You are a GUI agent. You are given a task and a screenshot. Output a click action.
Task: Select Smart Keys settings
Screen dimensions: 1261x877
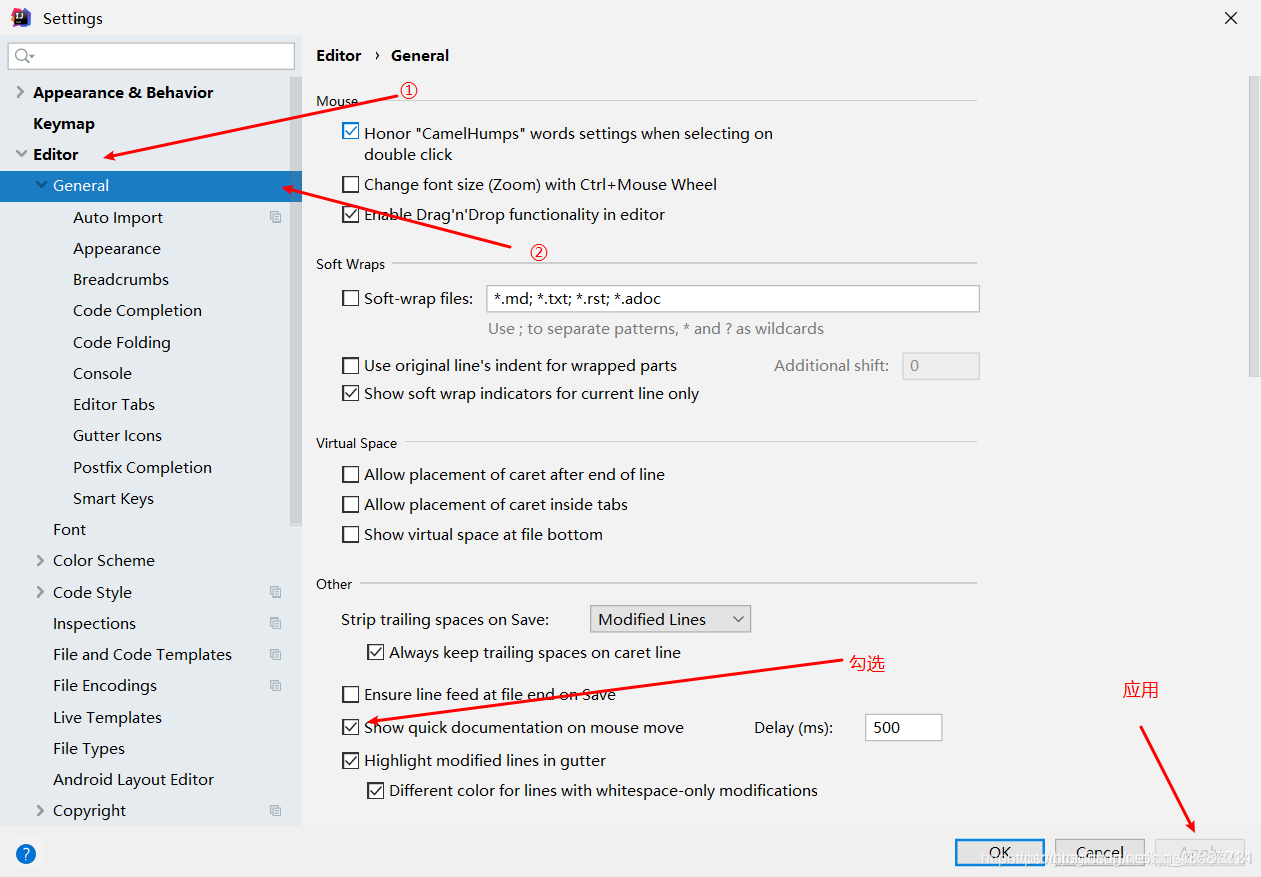[113, 498]
